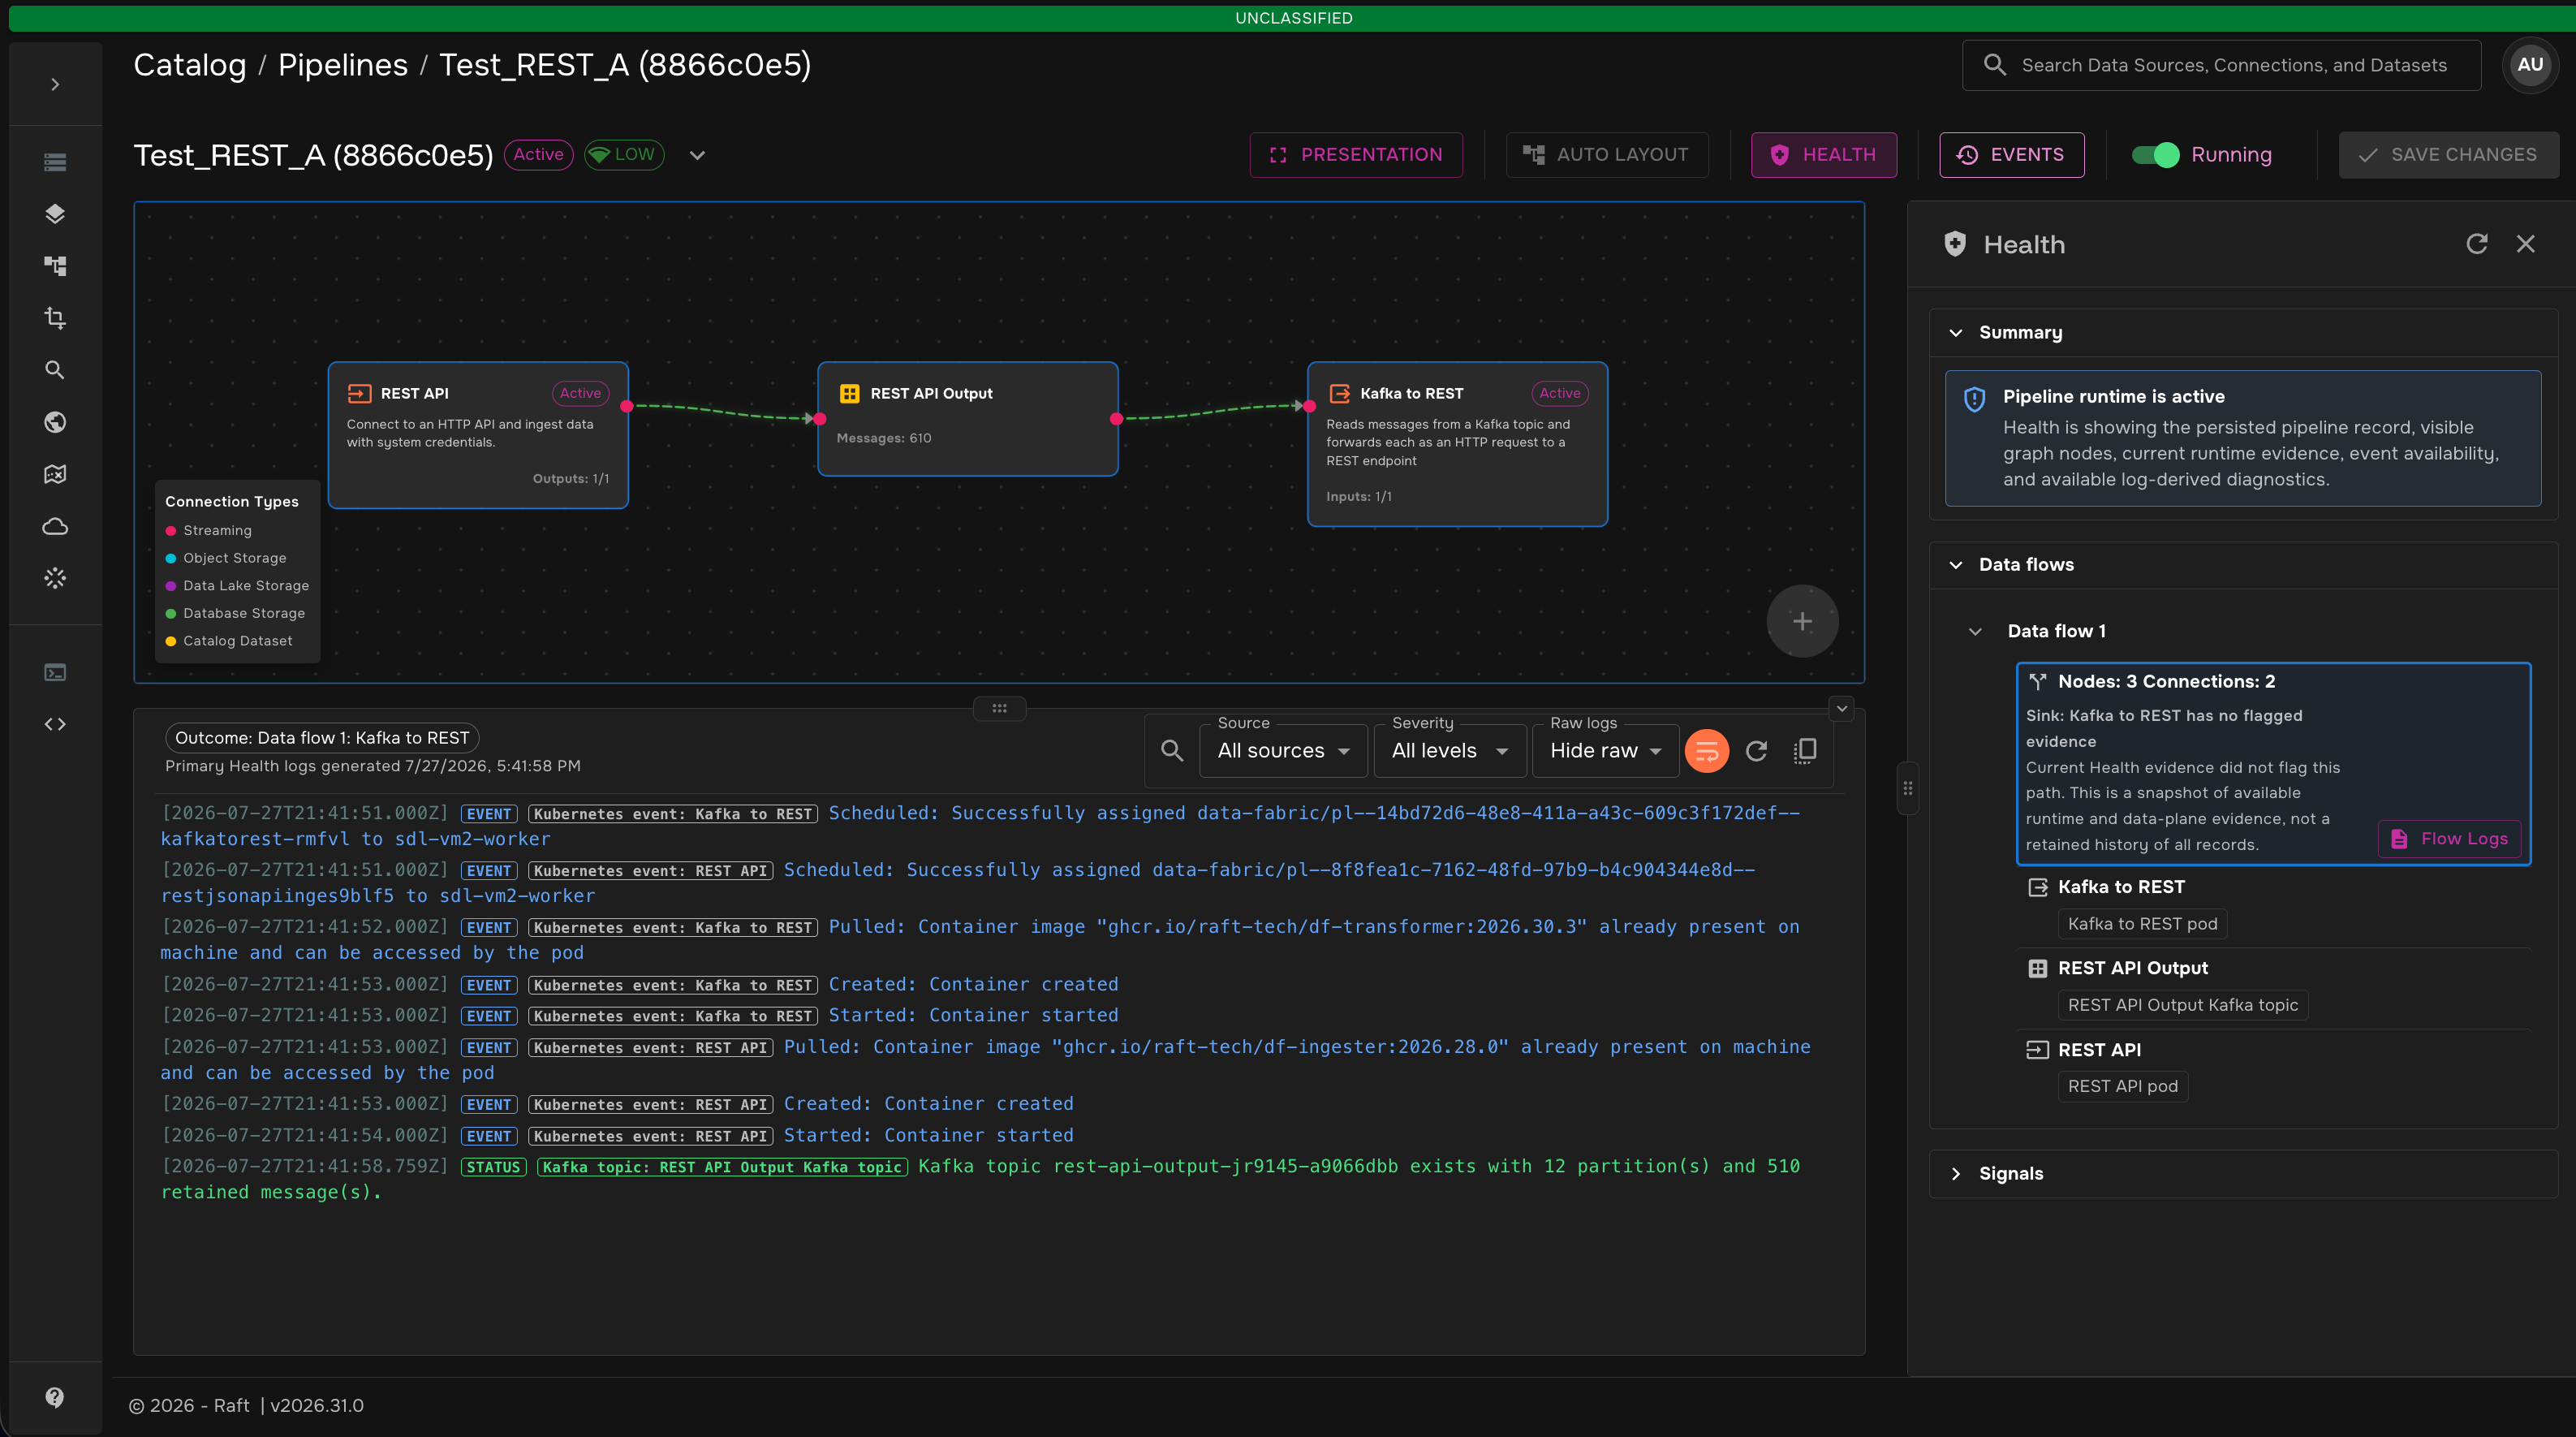2576x1437 pixels.
Task: Select the Kafka to REST node icon
Action: [1339, 393]
